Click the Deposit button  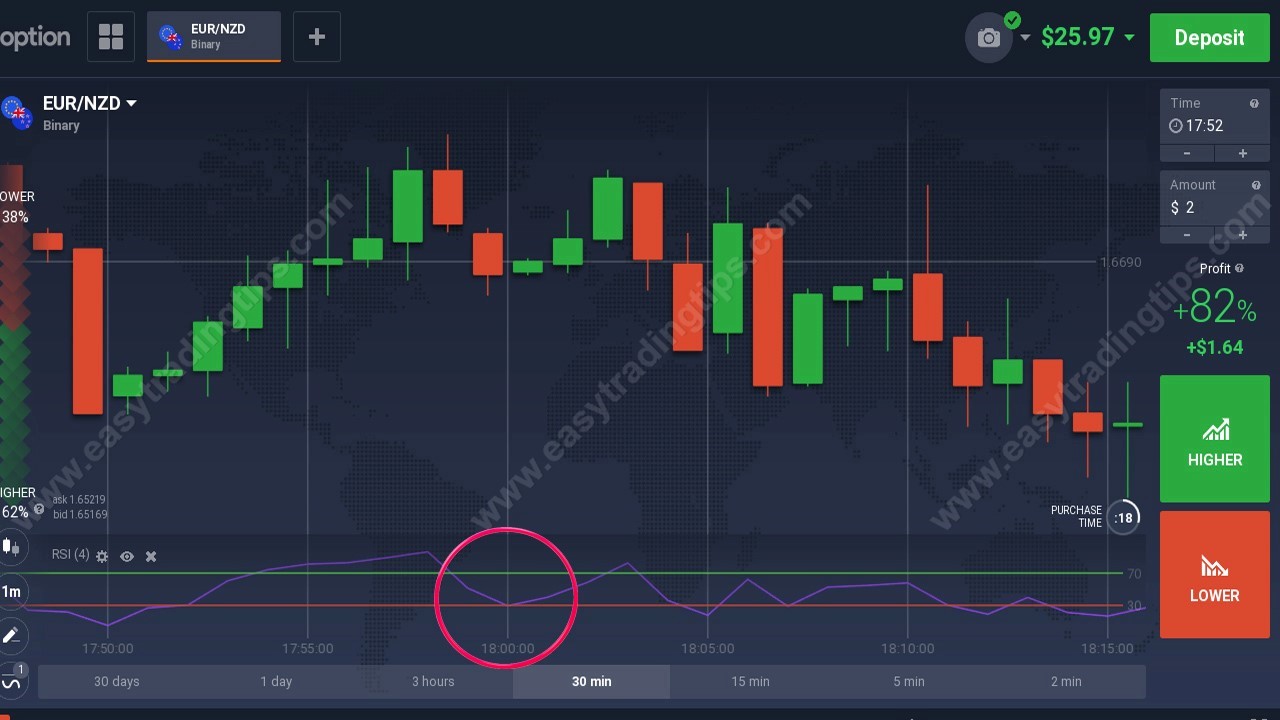(x=1209, y=38)
